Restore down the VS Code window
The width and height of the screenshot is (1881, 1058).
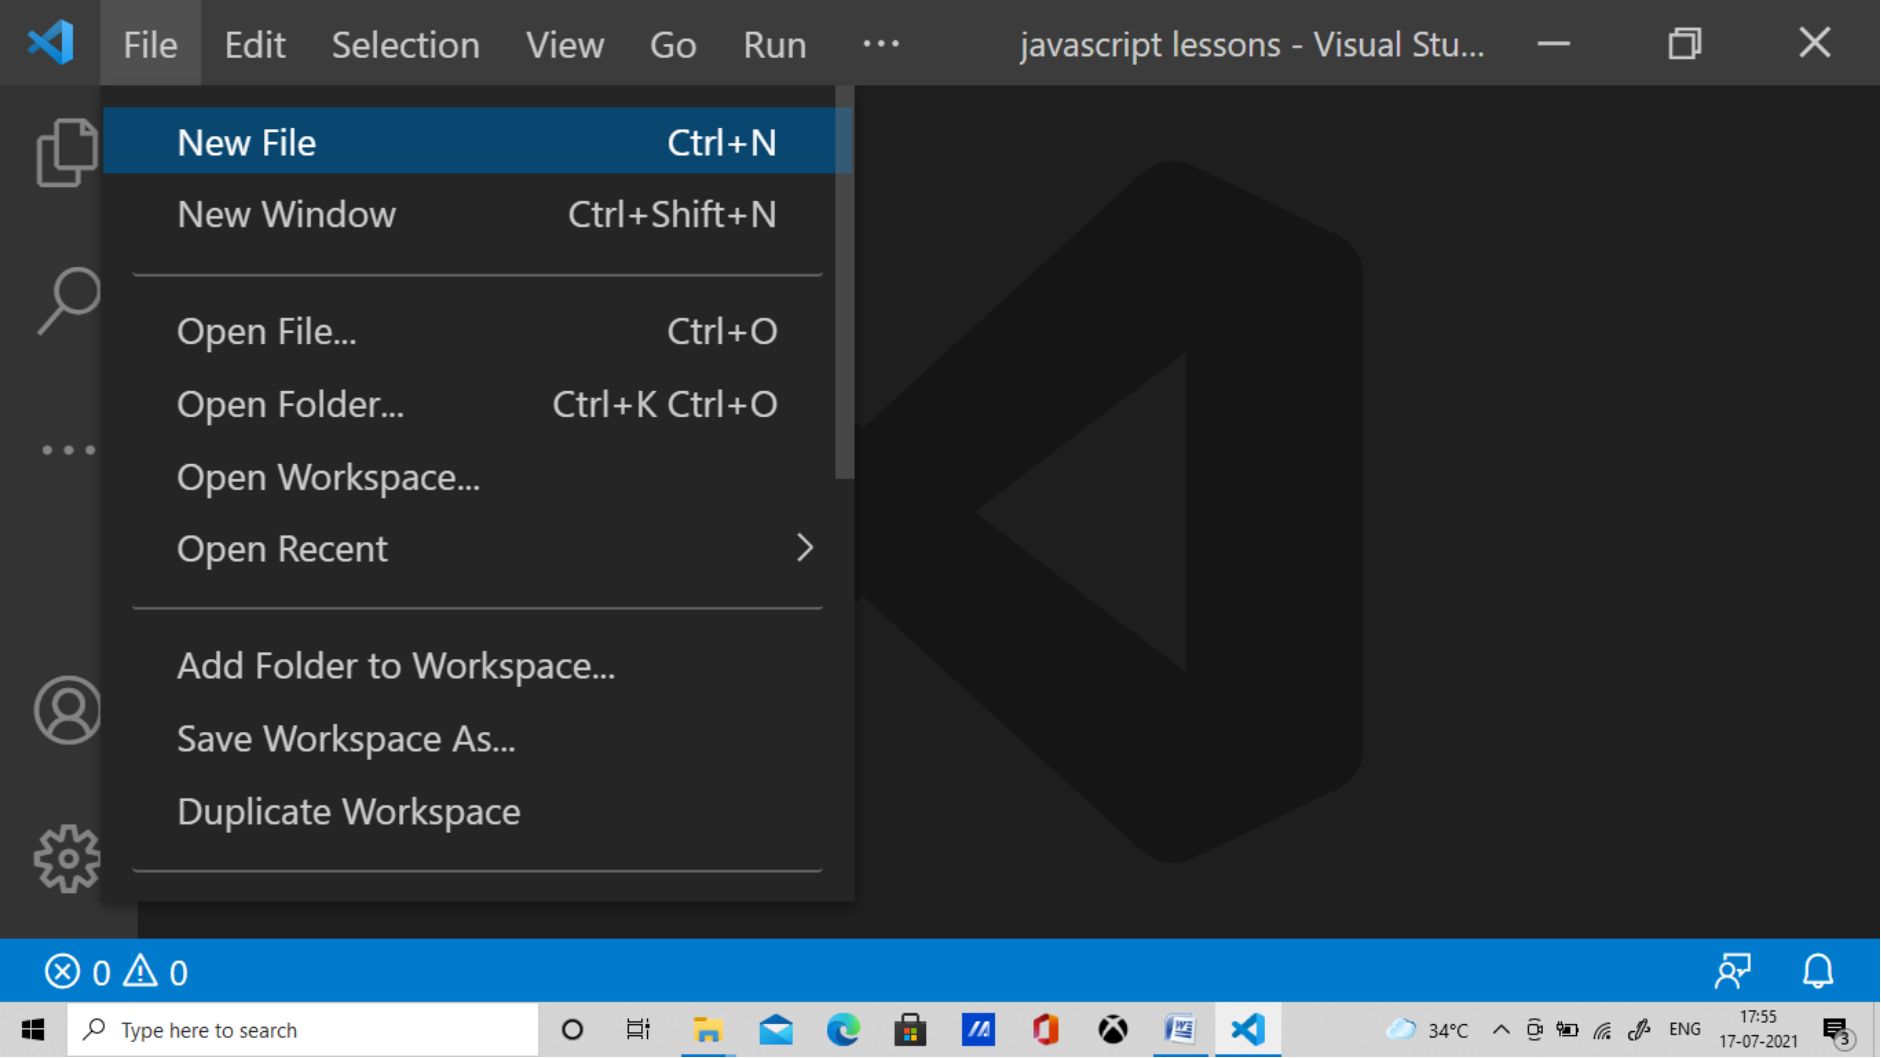1685,43
